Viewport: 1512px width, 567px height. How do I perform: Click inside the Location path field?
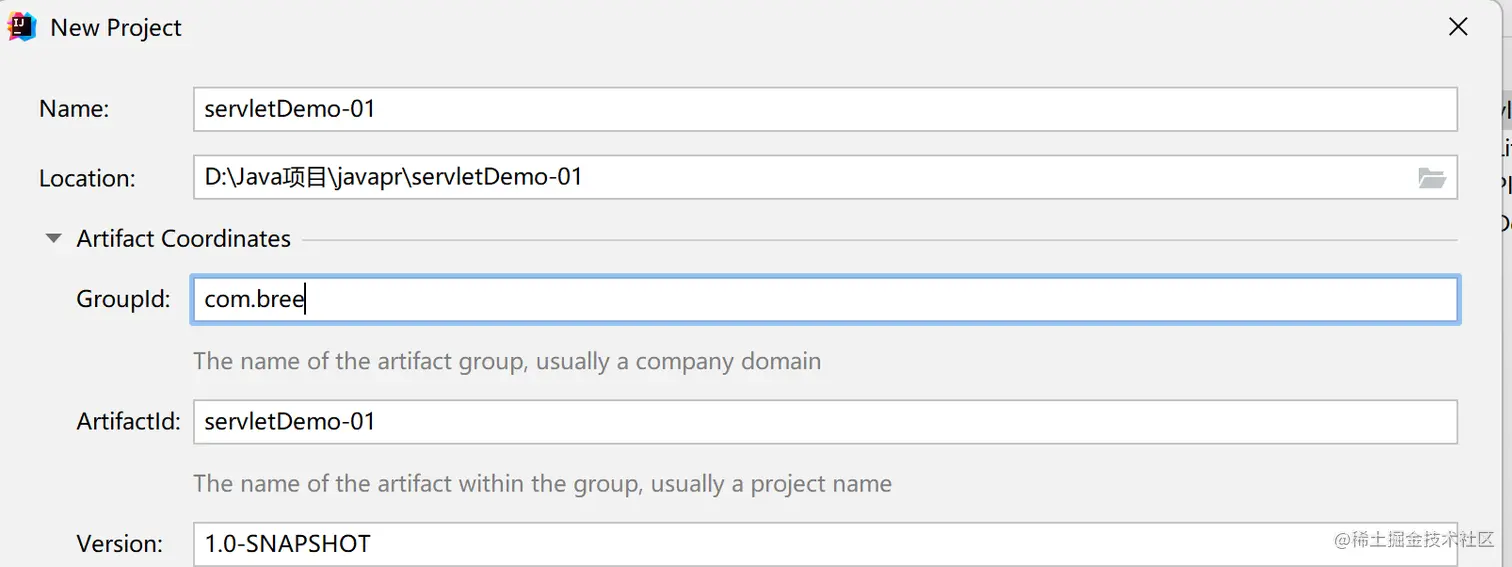point(800,177)
